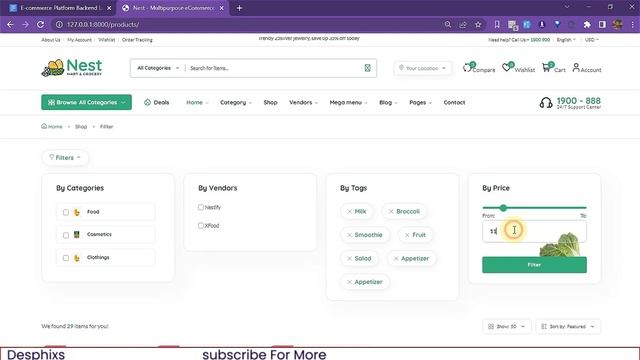The width and height of the screenshot is (640, 360).
Task: Check the Food category checkbox
Action: tap(66, 212)
